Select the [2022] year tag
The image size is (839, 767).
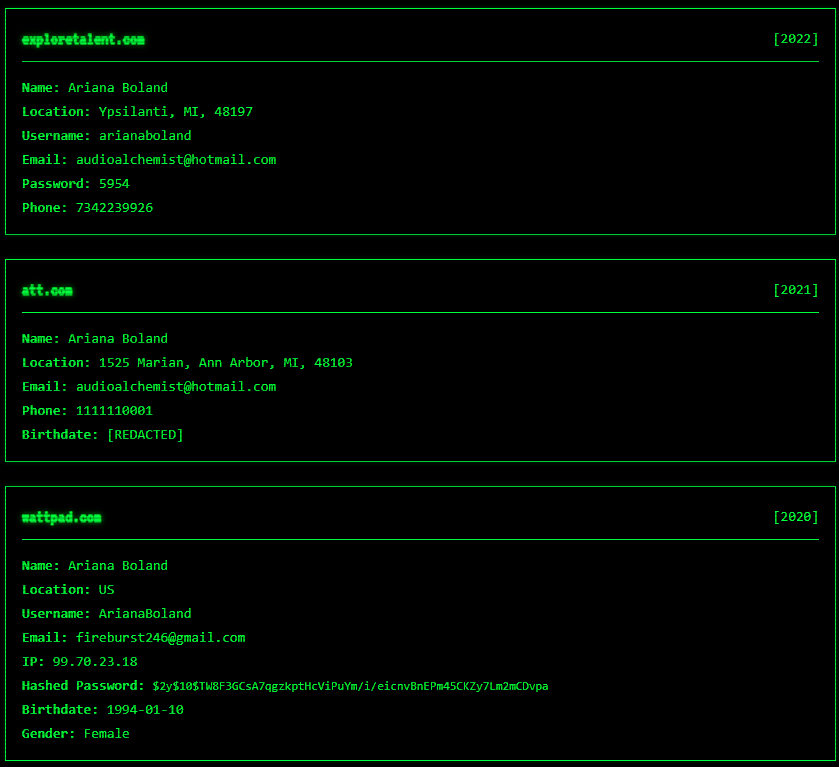click(x=795, y=39)
